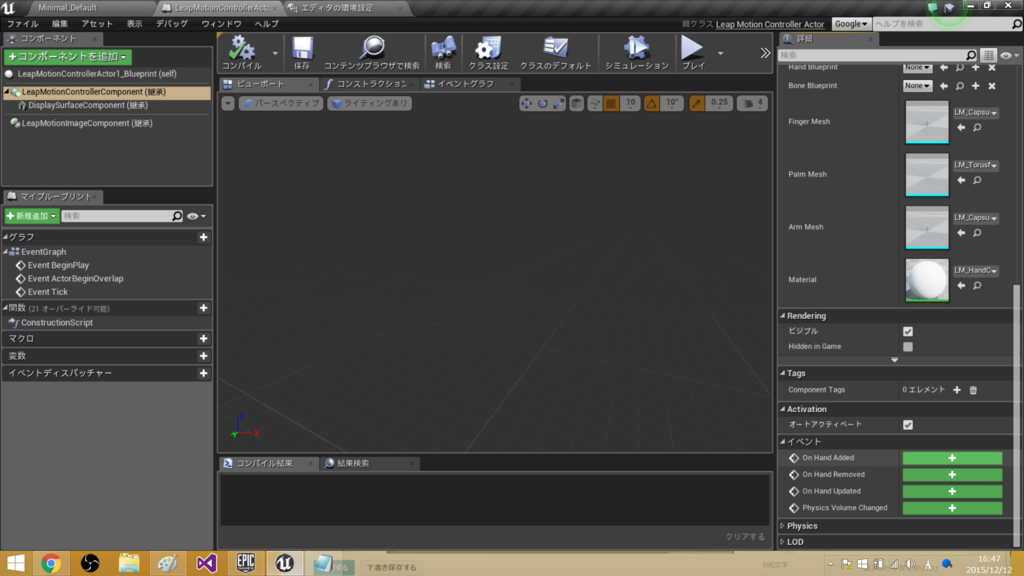This screenshot has height=576, width=1024.
Task: Select the viewport translate gizmo icon
Action: pos(526,103)
